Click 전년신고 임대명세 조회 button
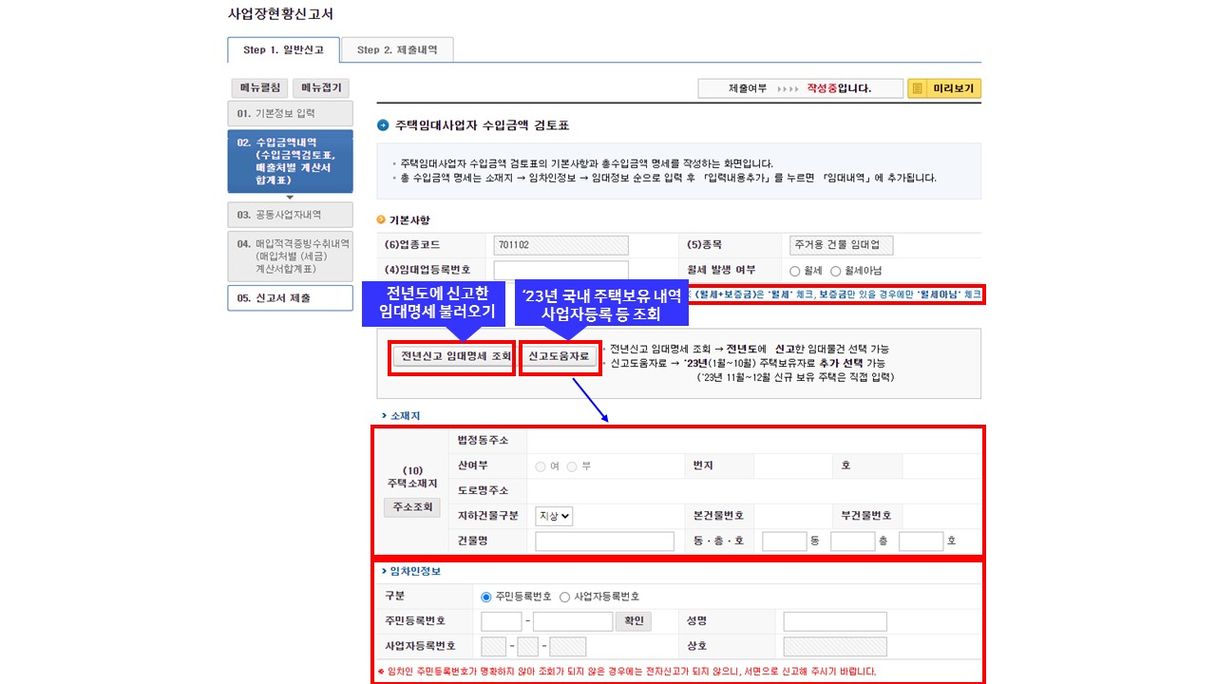Viewport: 1216px width, 684px height. point(455,356)
